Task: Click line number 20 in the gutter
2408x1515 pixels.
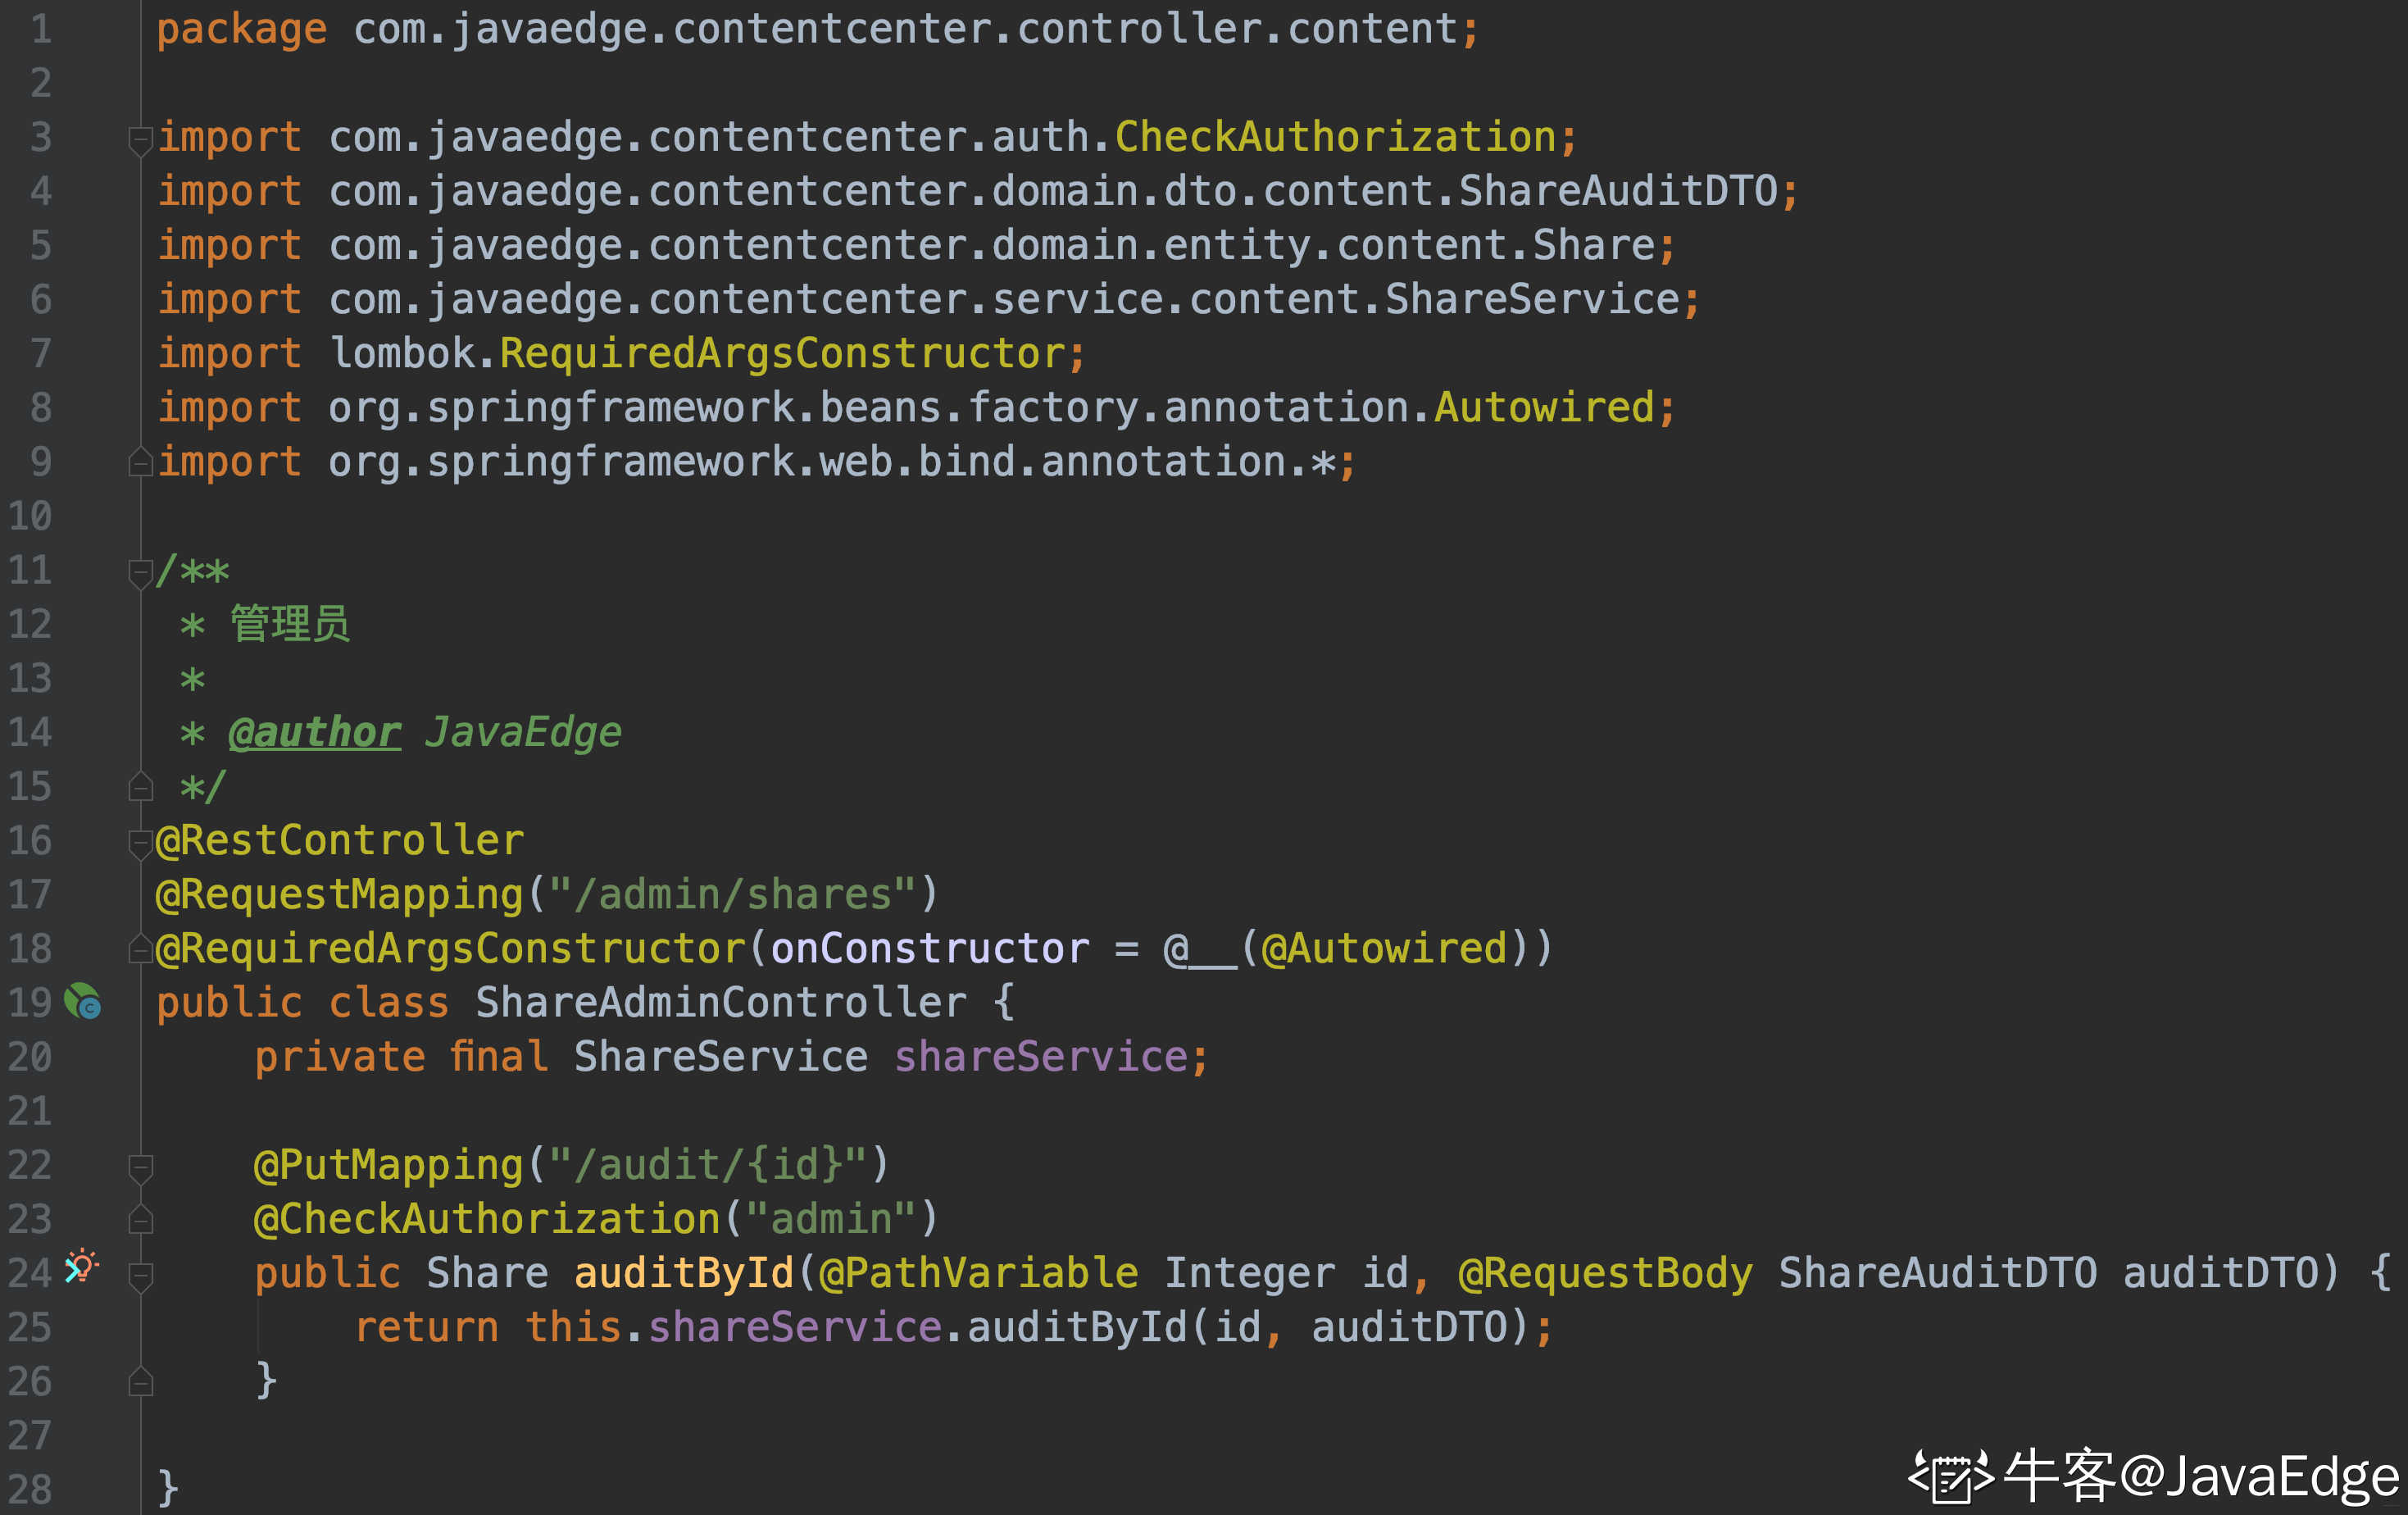Action: [30, 1057]
